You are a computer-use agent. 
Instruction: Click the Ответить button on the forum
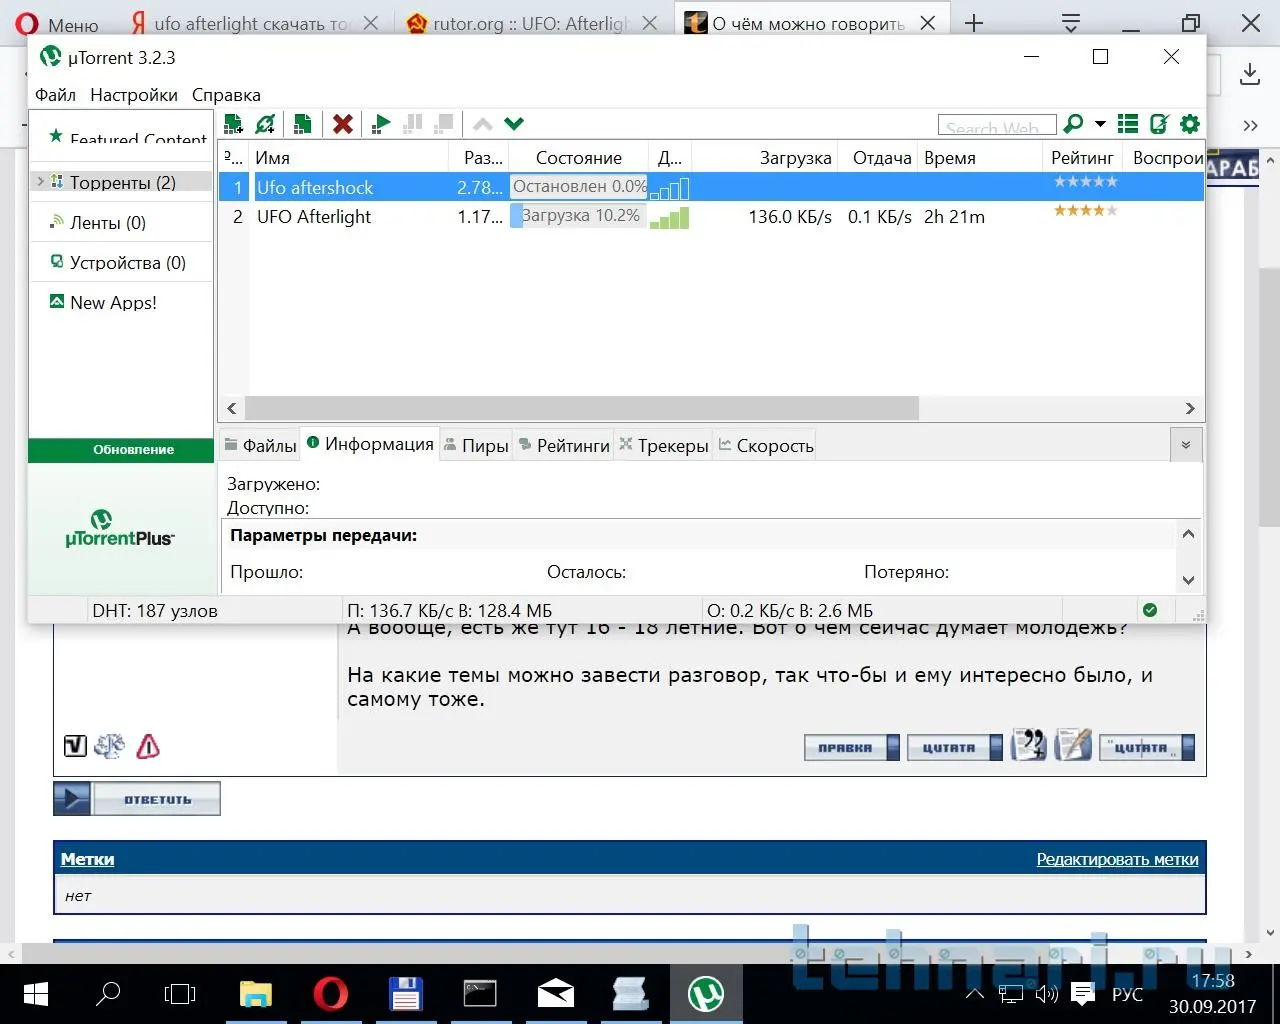point(137,800)
